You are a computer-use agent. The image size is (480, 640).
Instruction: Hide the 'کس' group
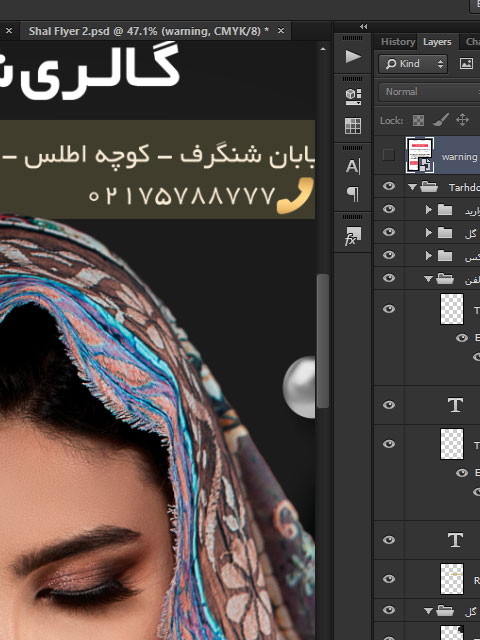[x=389, y=255]
